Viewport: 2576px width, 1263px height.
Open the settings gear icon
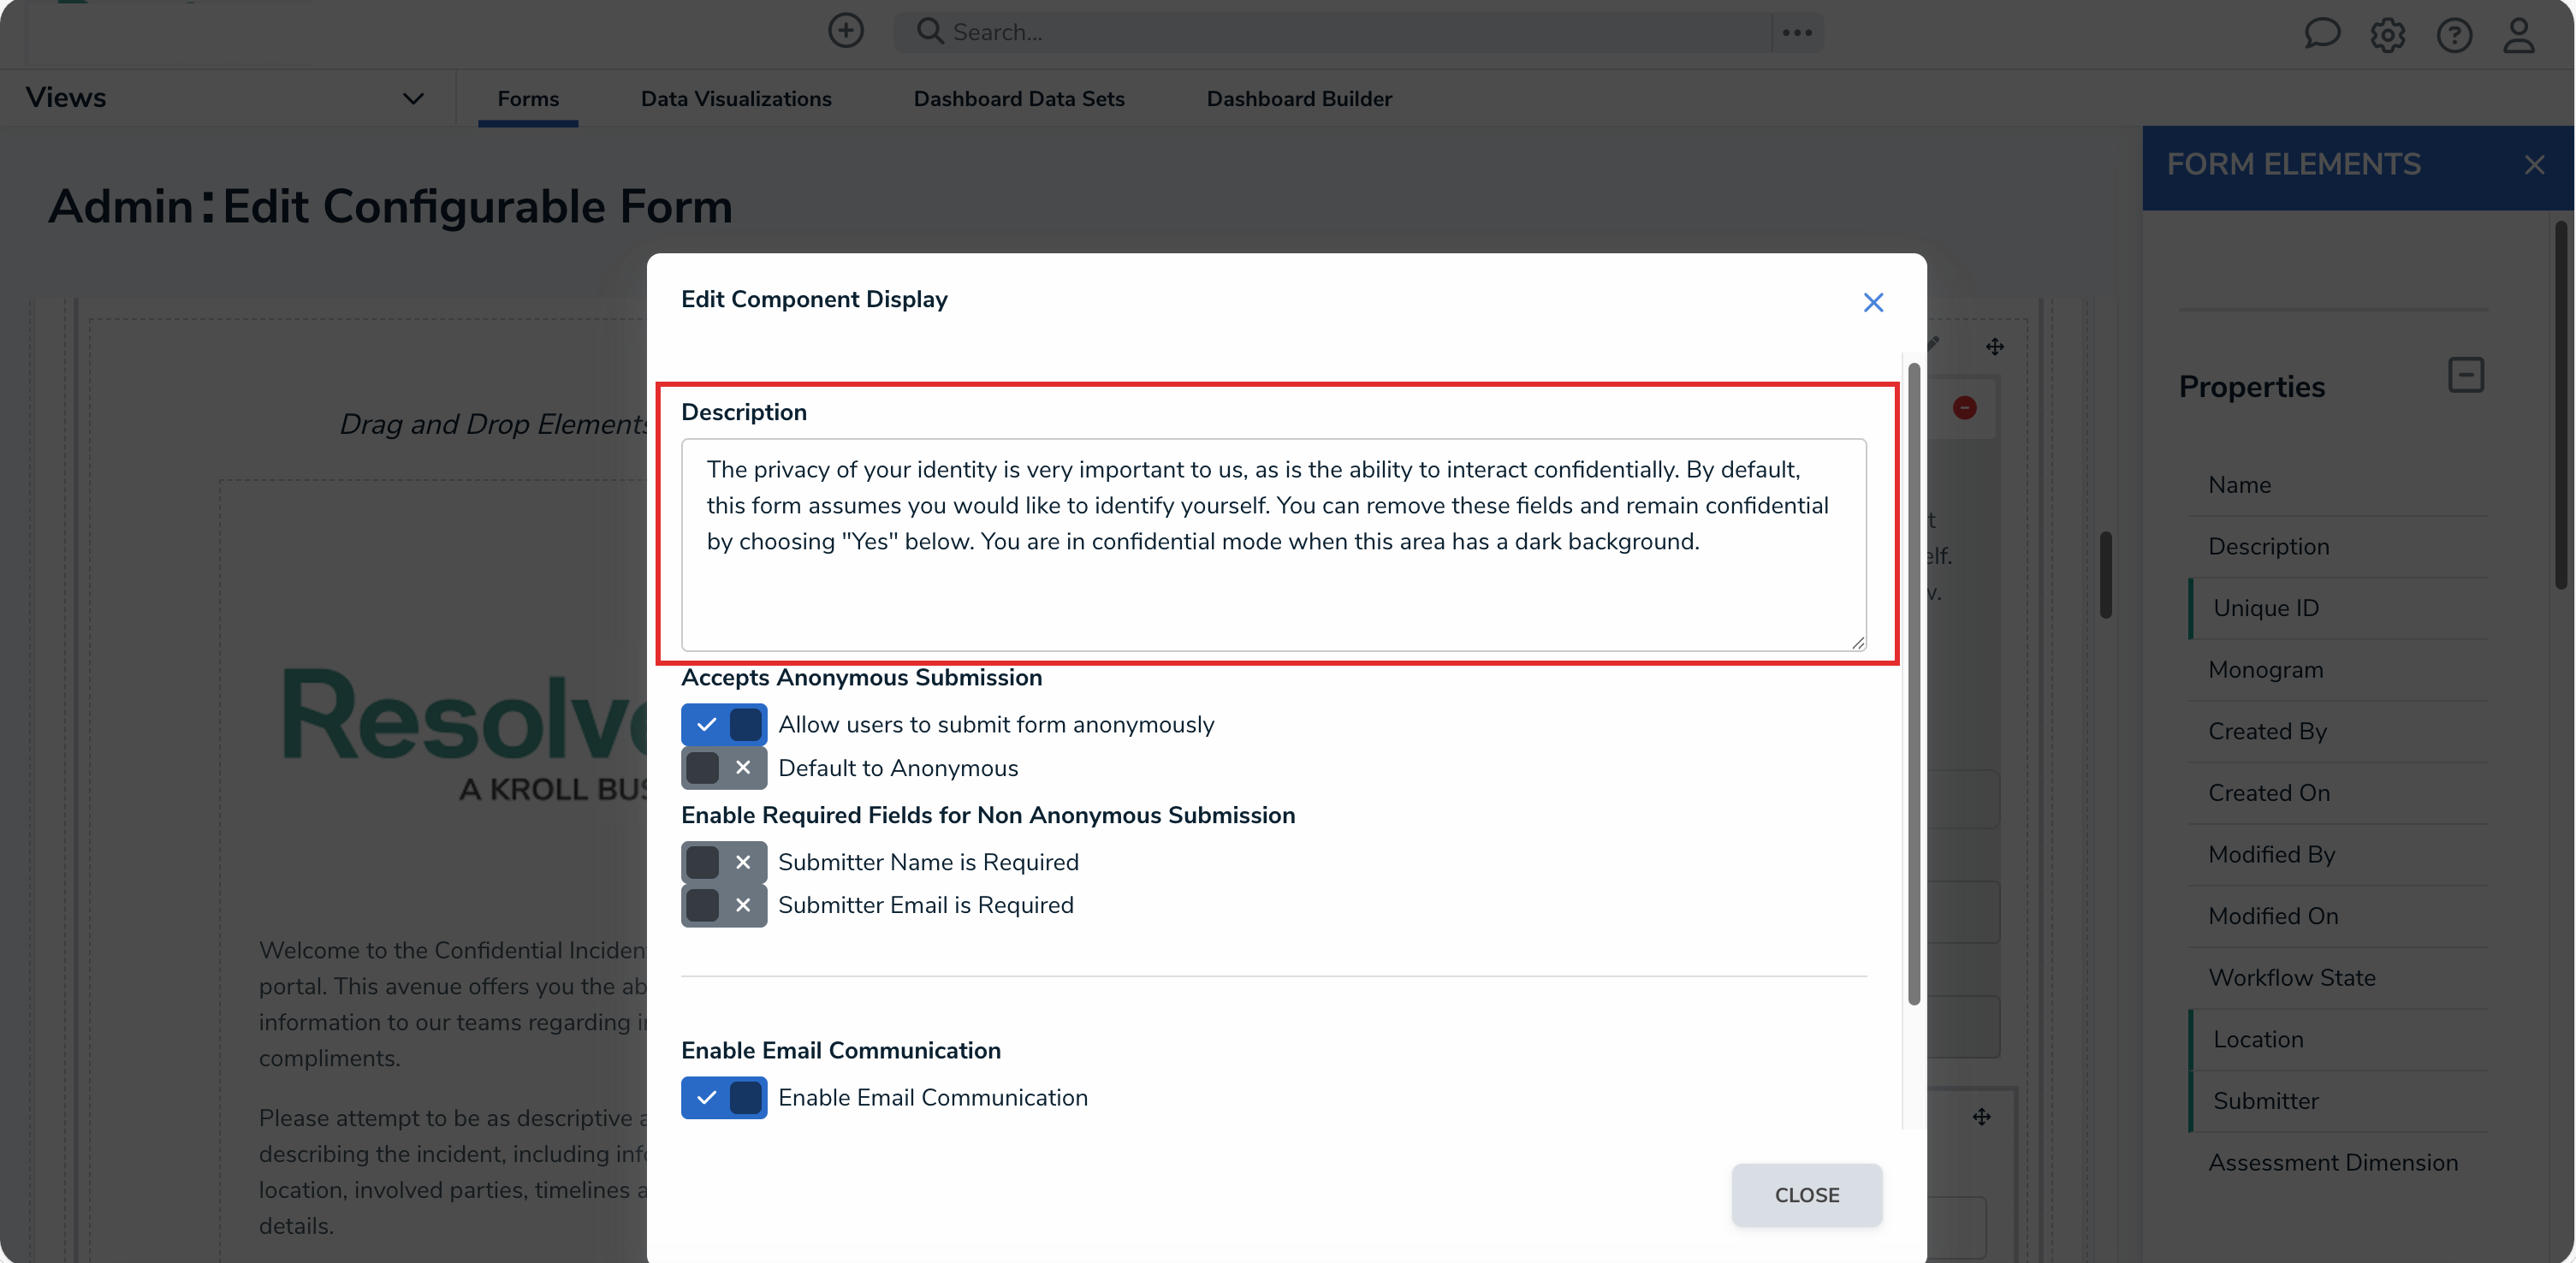[2388, 34]
